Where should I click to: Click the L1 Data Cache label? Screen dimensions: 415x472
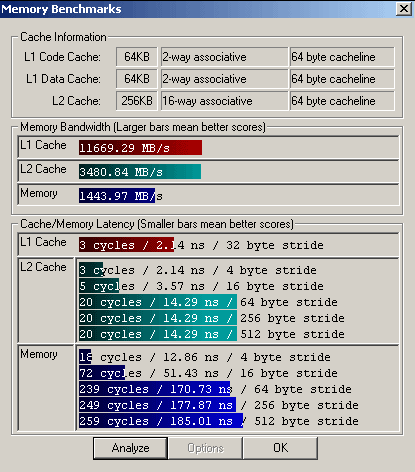pyautogui.click(x=63, y=79)
